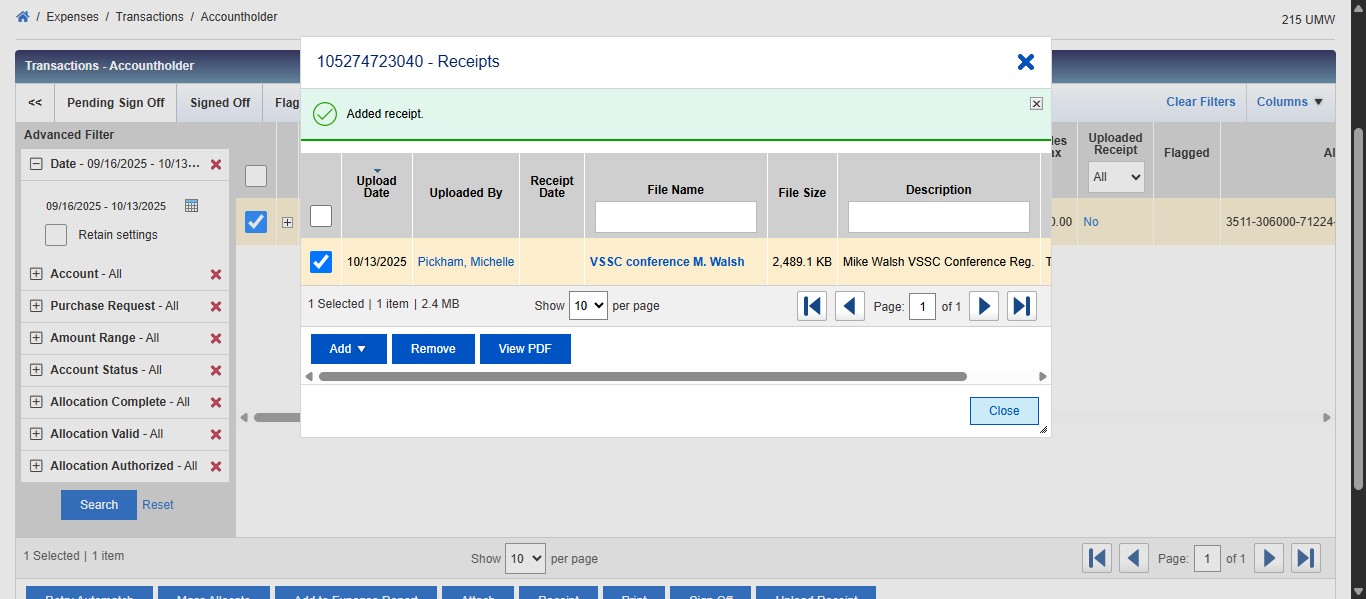Enable the Retain settings checkbox
This screenshot has width=1366, height=599.
56,235
